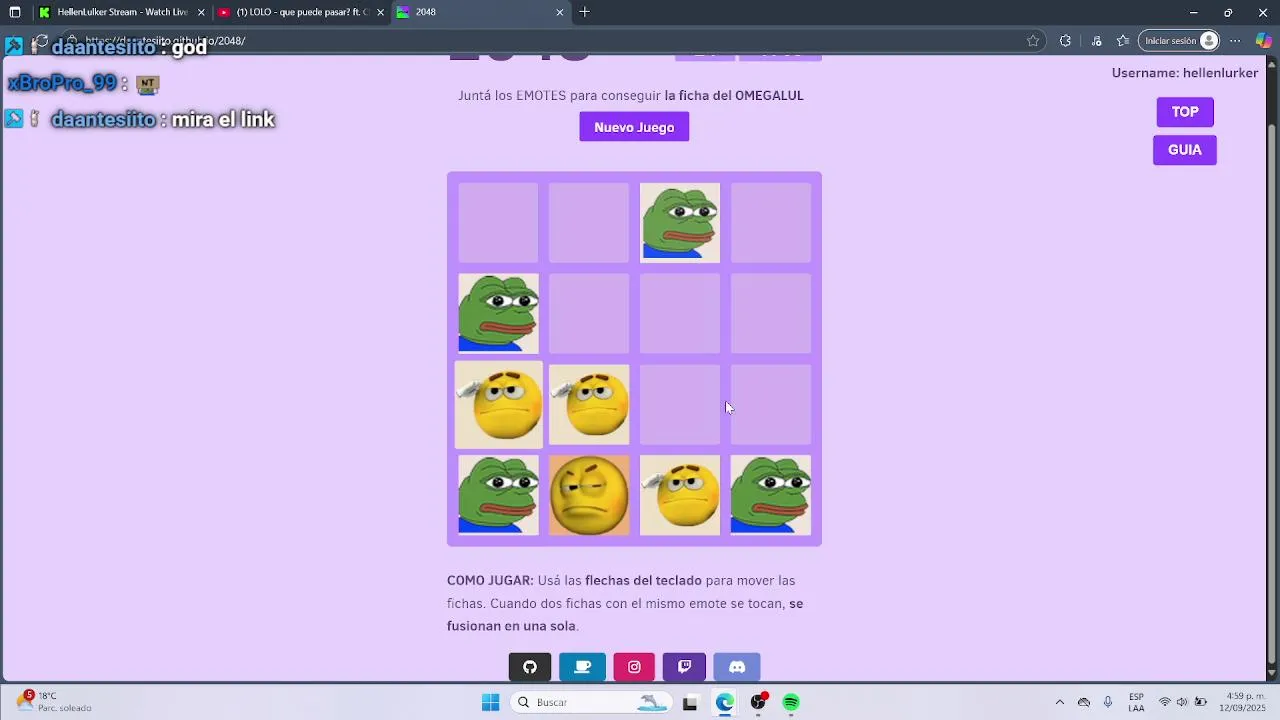Open the Copilot sidebar icon
This screenshot has width=1280, height=720.
pyautogui.click(x=1264, y=41)
